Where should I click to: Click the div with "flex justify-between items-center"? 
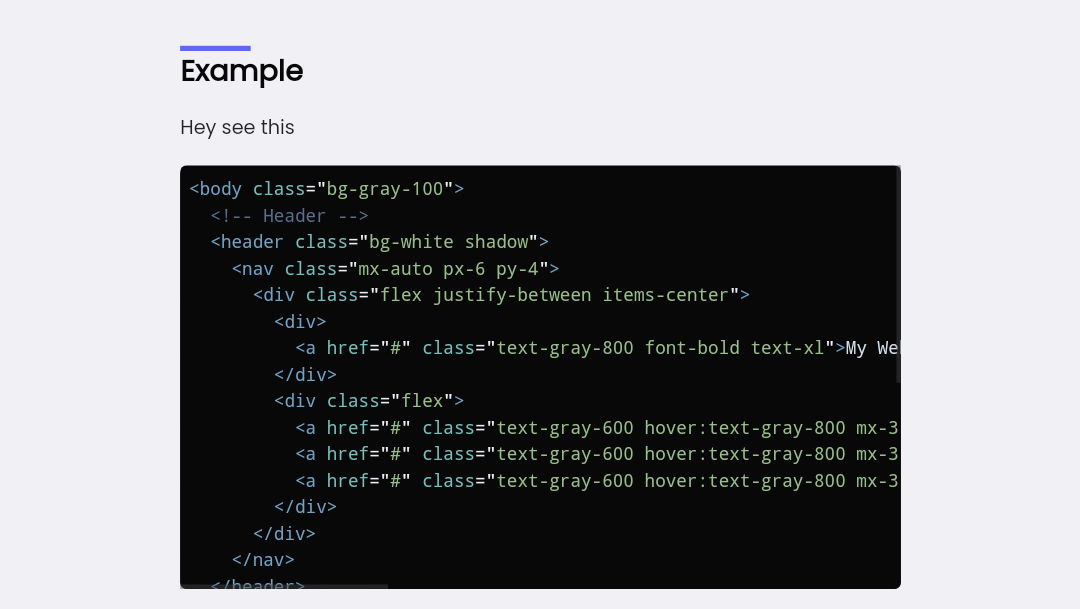(x=501, y=295)
